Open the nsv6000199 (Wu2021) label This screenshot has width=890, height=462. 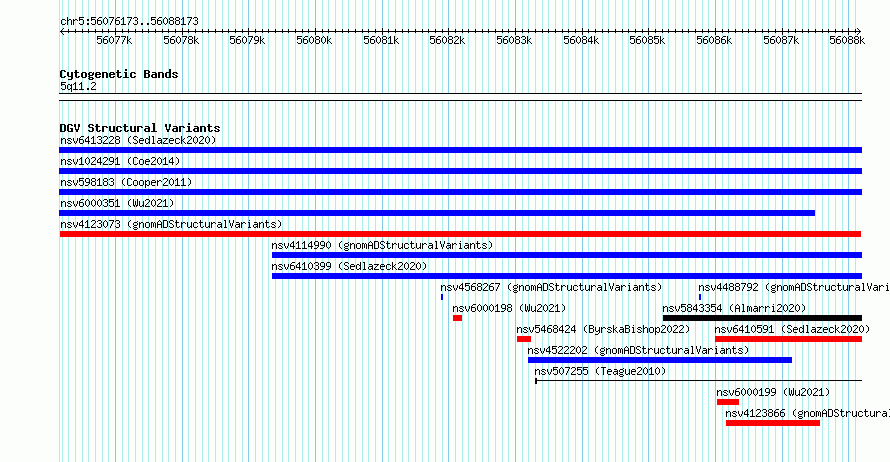(773, 392)
